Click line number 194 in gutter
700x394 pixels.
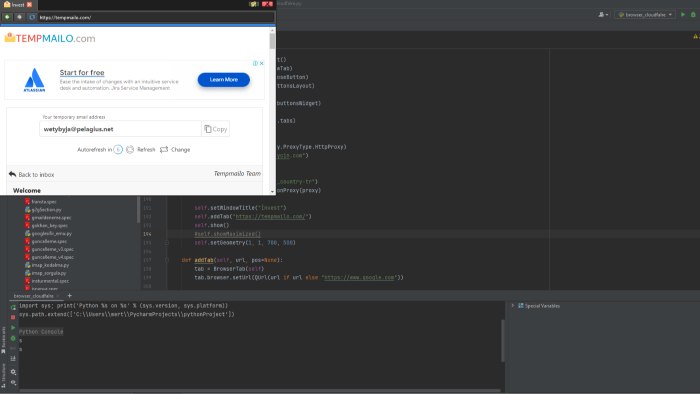pos(147,234)
